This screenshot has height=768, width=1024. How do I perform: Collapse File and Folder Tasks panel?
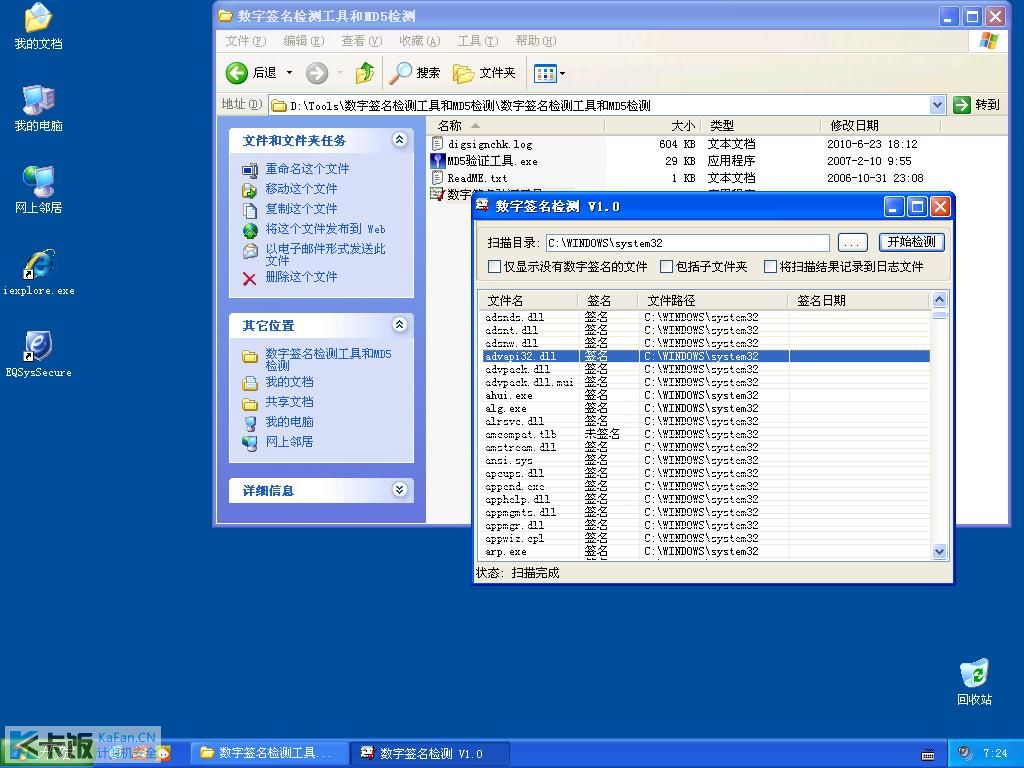[x=400, y=139]
